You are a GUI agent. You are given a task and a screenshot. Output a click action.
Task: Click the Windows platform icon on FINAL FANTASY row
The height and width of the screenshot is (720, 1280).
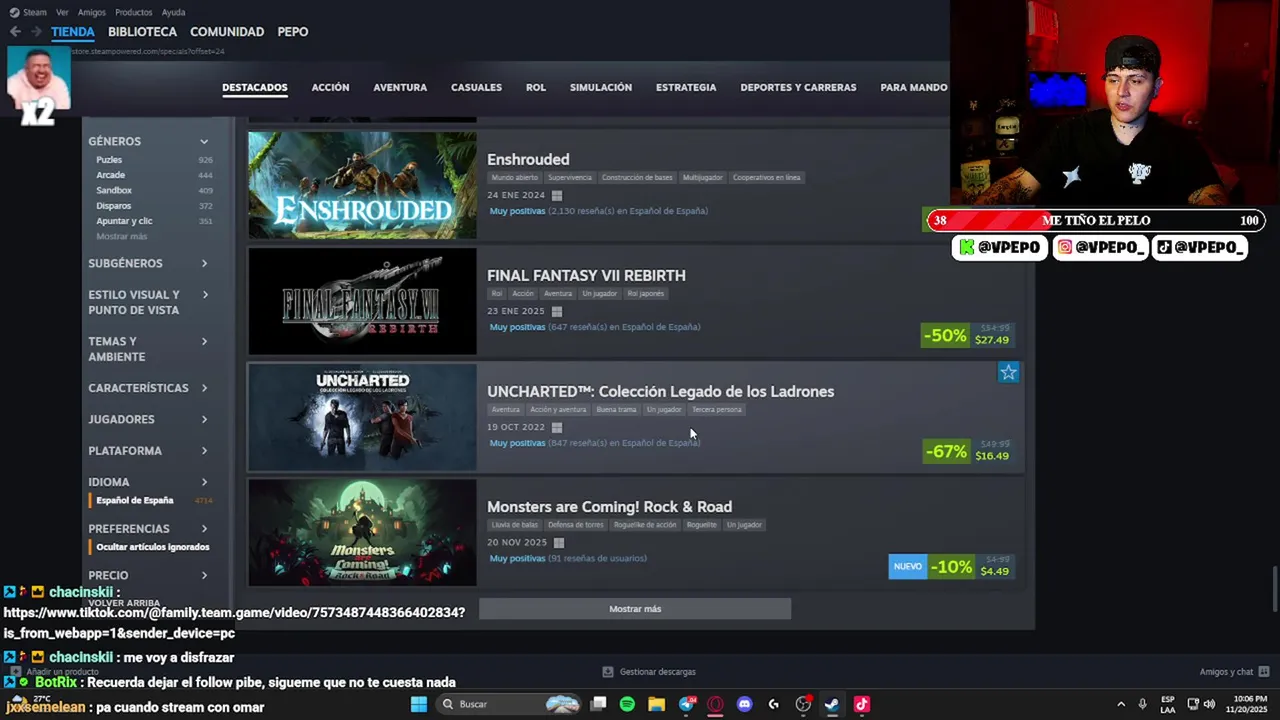coord(557,312)
